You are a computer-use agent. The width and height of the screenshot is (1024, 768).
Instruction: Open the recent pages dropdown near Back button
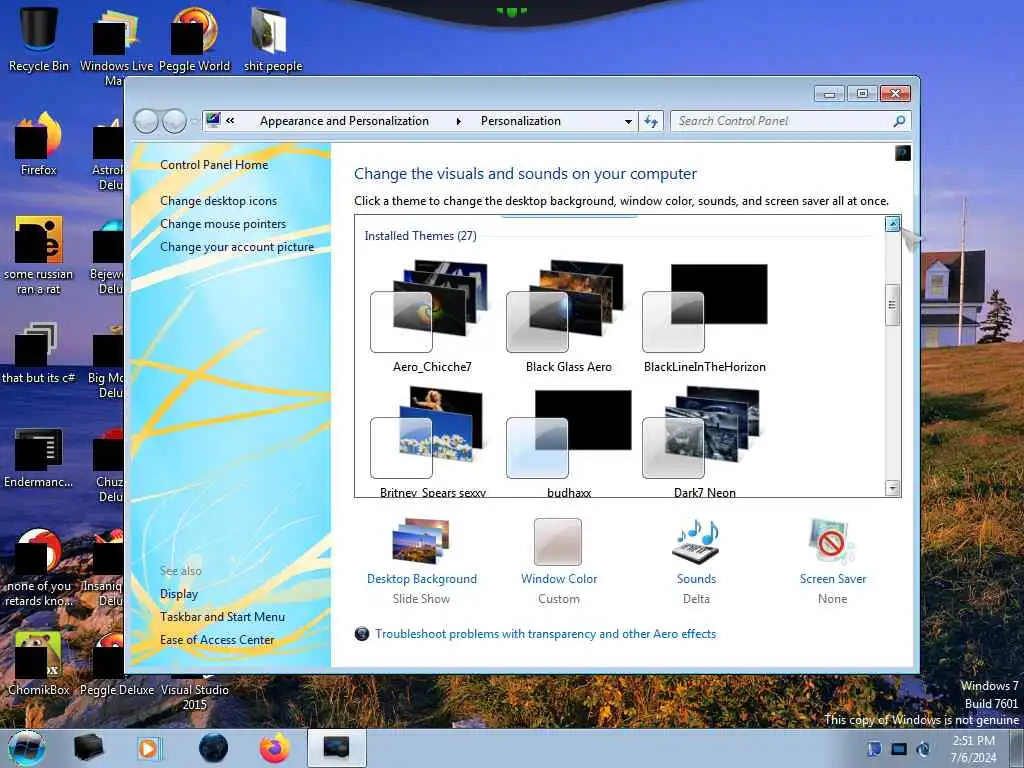(x=193, y=121)
